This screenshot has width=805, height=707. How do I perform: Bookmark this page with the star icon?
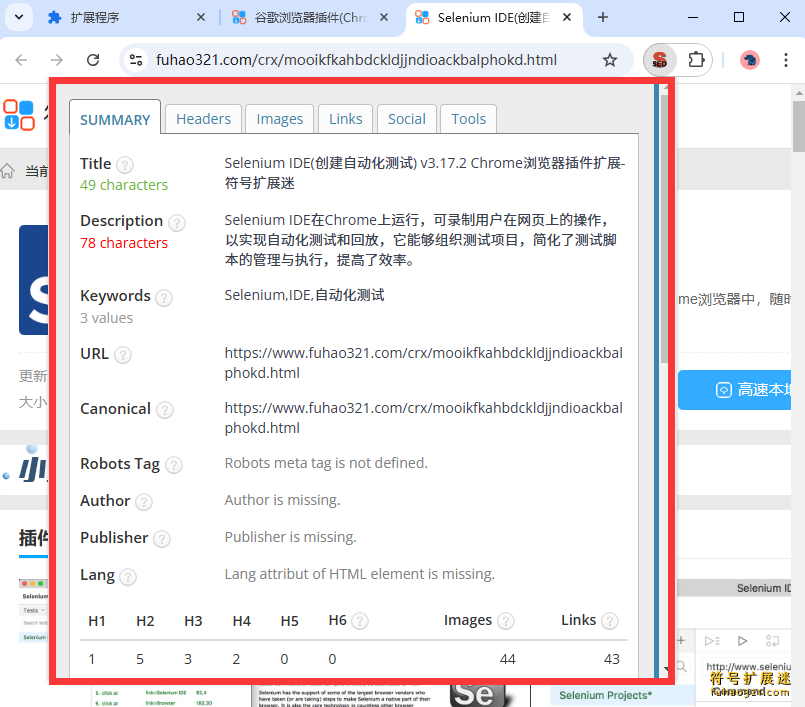610,60
